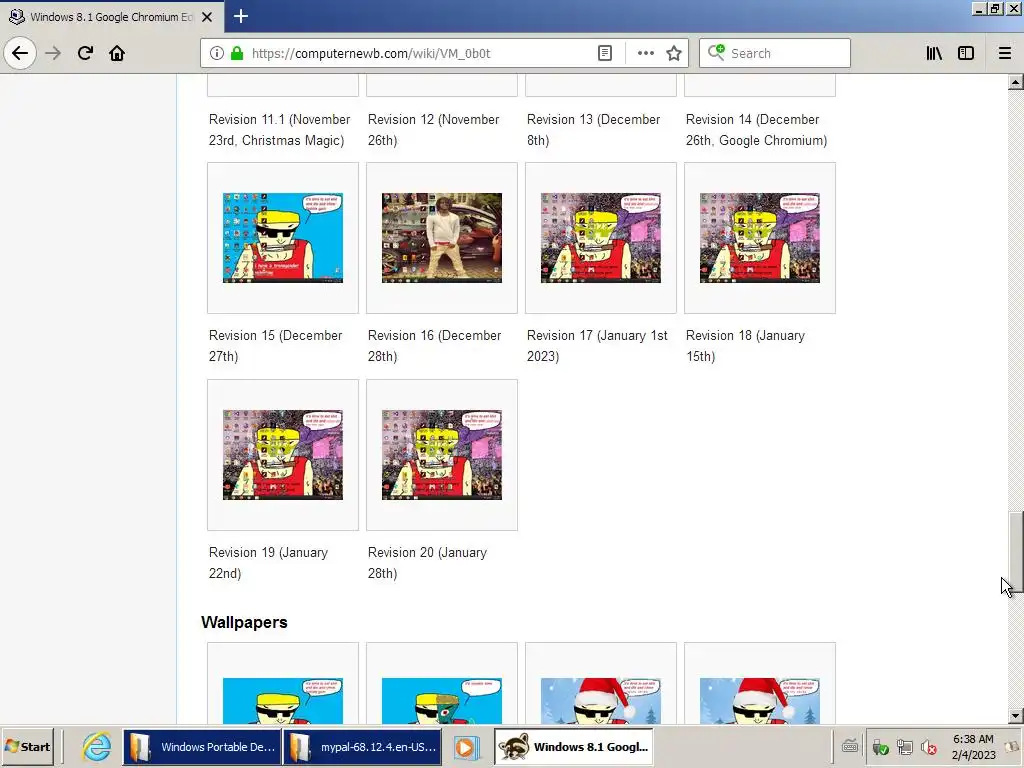Open a new browser tab
Viewport: 1024px width, 768px height.
(x=240, y=16)
